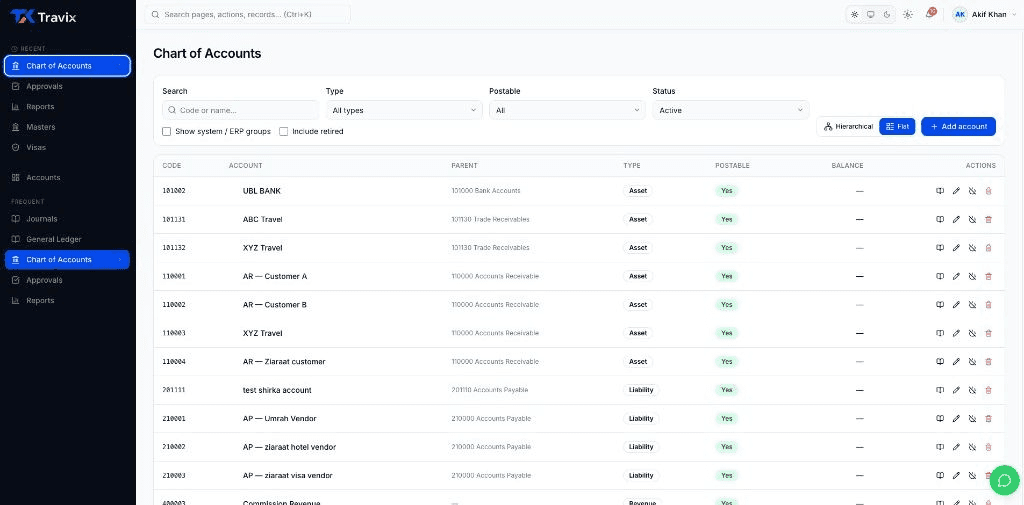1024x505 pixels.
Task: Open General Ledger in the sidebar
Action: point(67,239)
